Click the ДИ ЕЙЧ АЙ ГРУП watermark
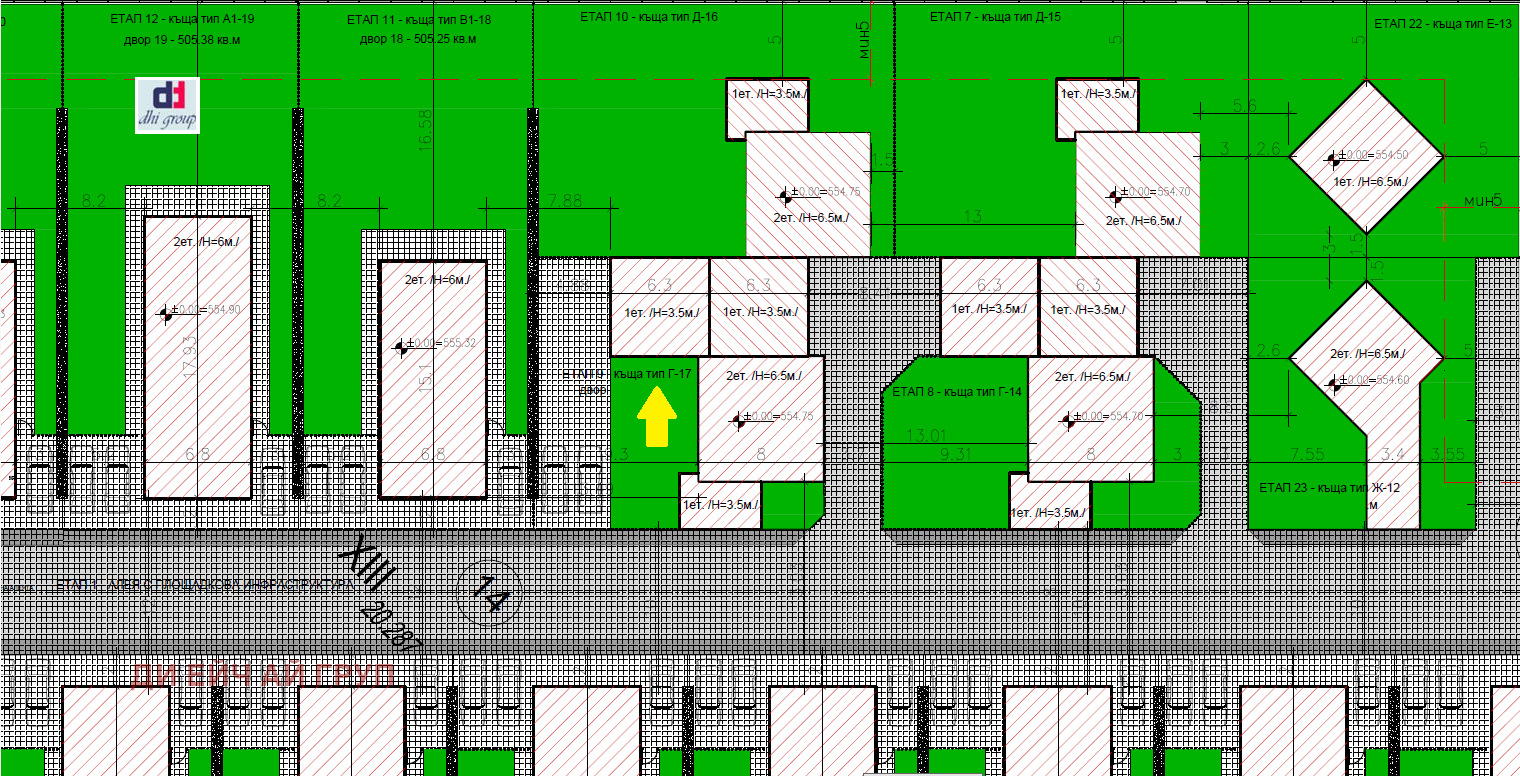Image resolution: width=1520 pixels, height=776 pixels. [x=264, y=675]
